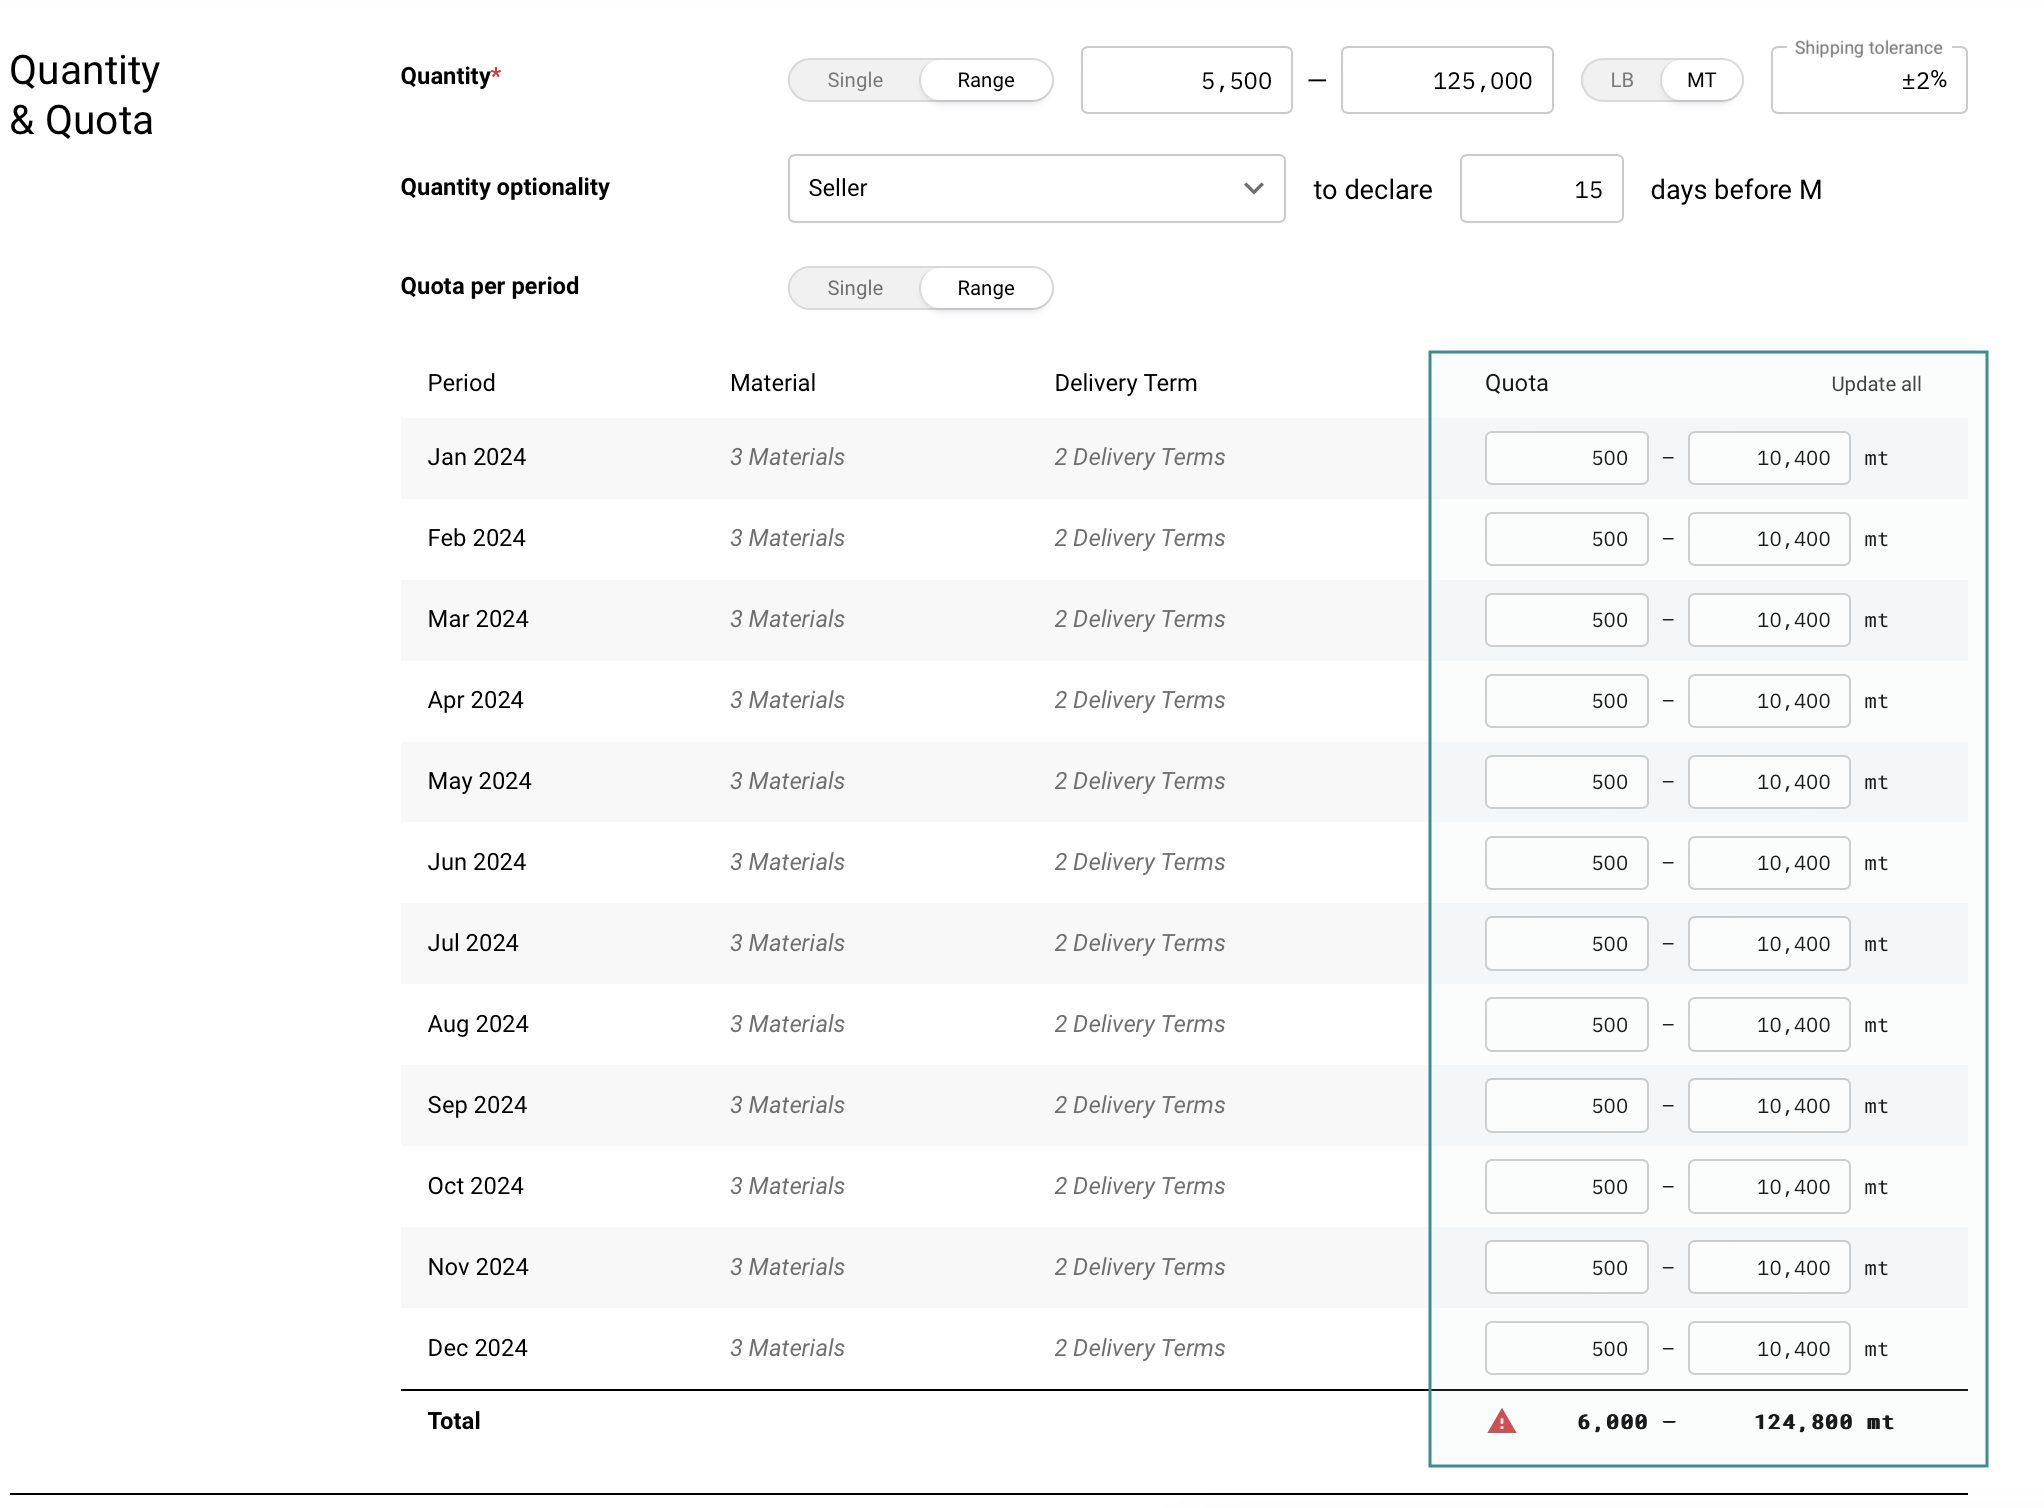2044x1508 pixels.
Task: Select Single for Quantity
Action: tap(855, 80)
